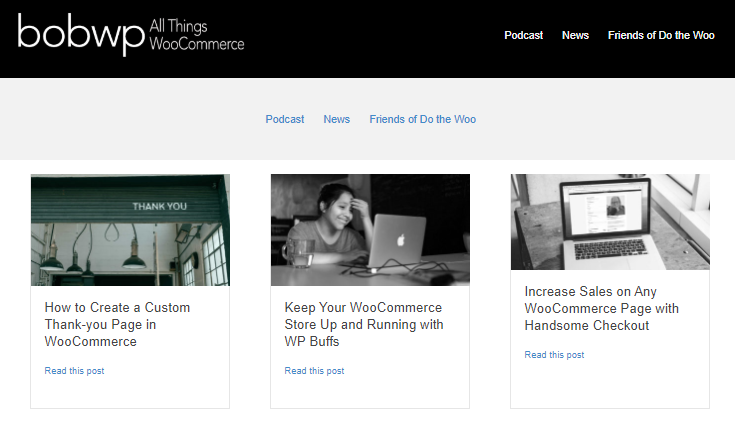735x433 pixels.
Task: Click the blue Friends of Do the Woo link
Action: click(x=422, y=119)
